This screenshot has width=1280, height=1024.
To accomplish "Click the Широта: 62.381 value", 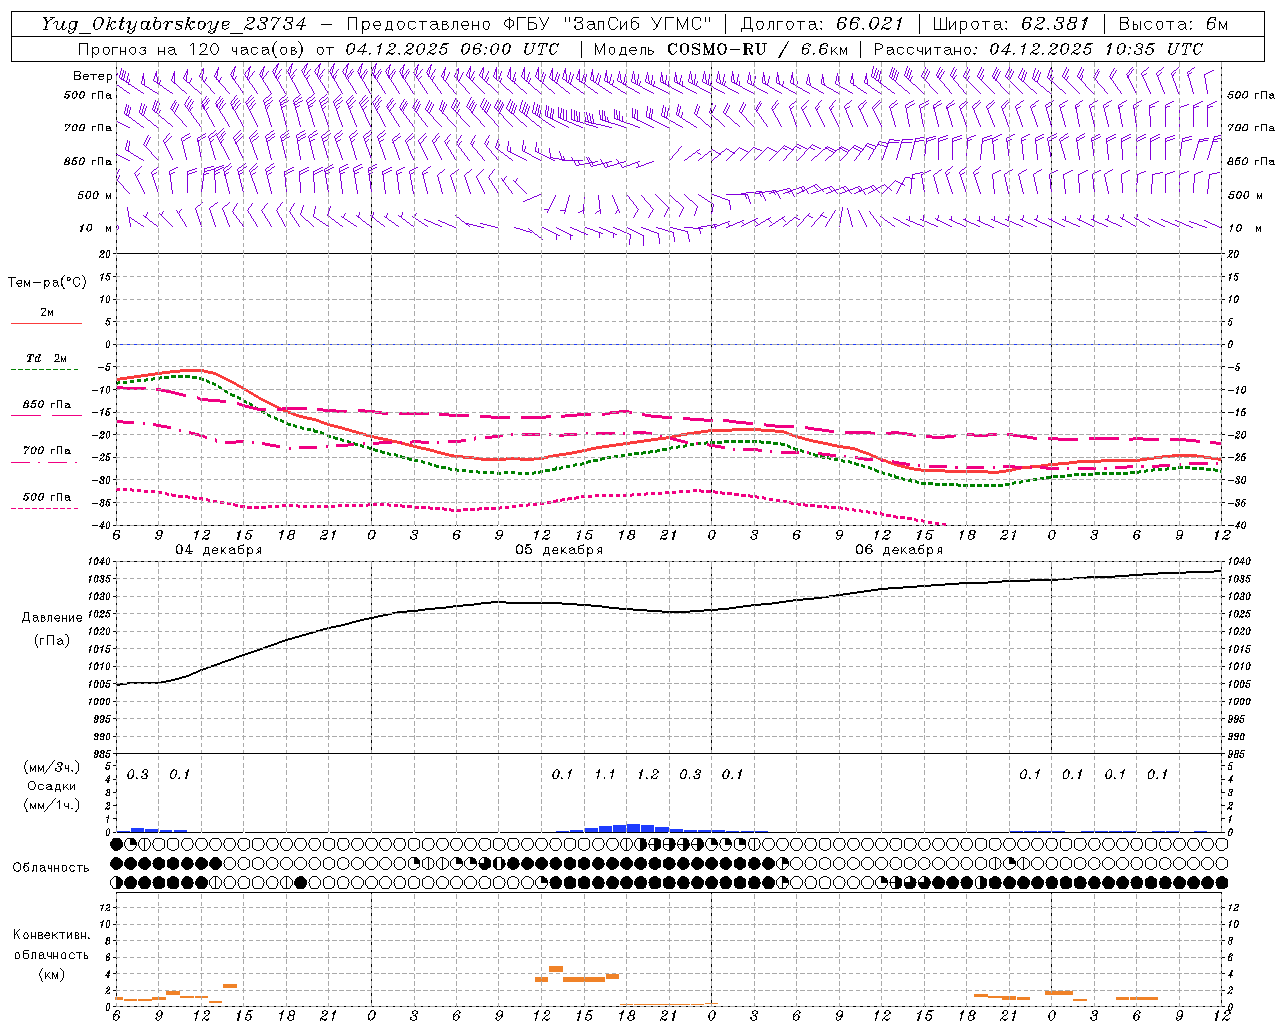I will 1010,24.
